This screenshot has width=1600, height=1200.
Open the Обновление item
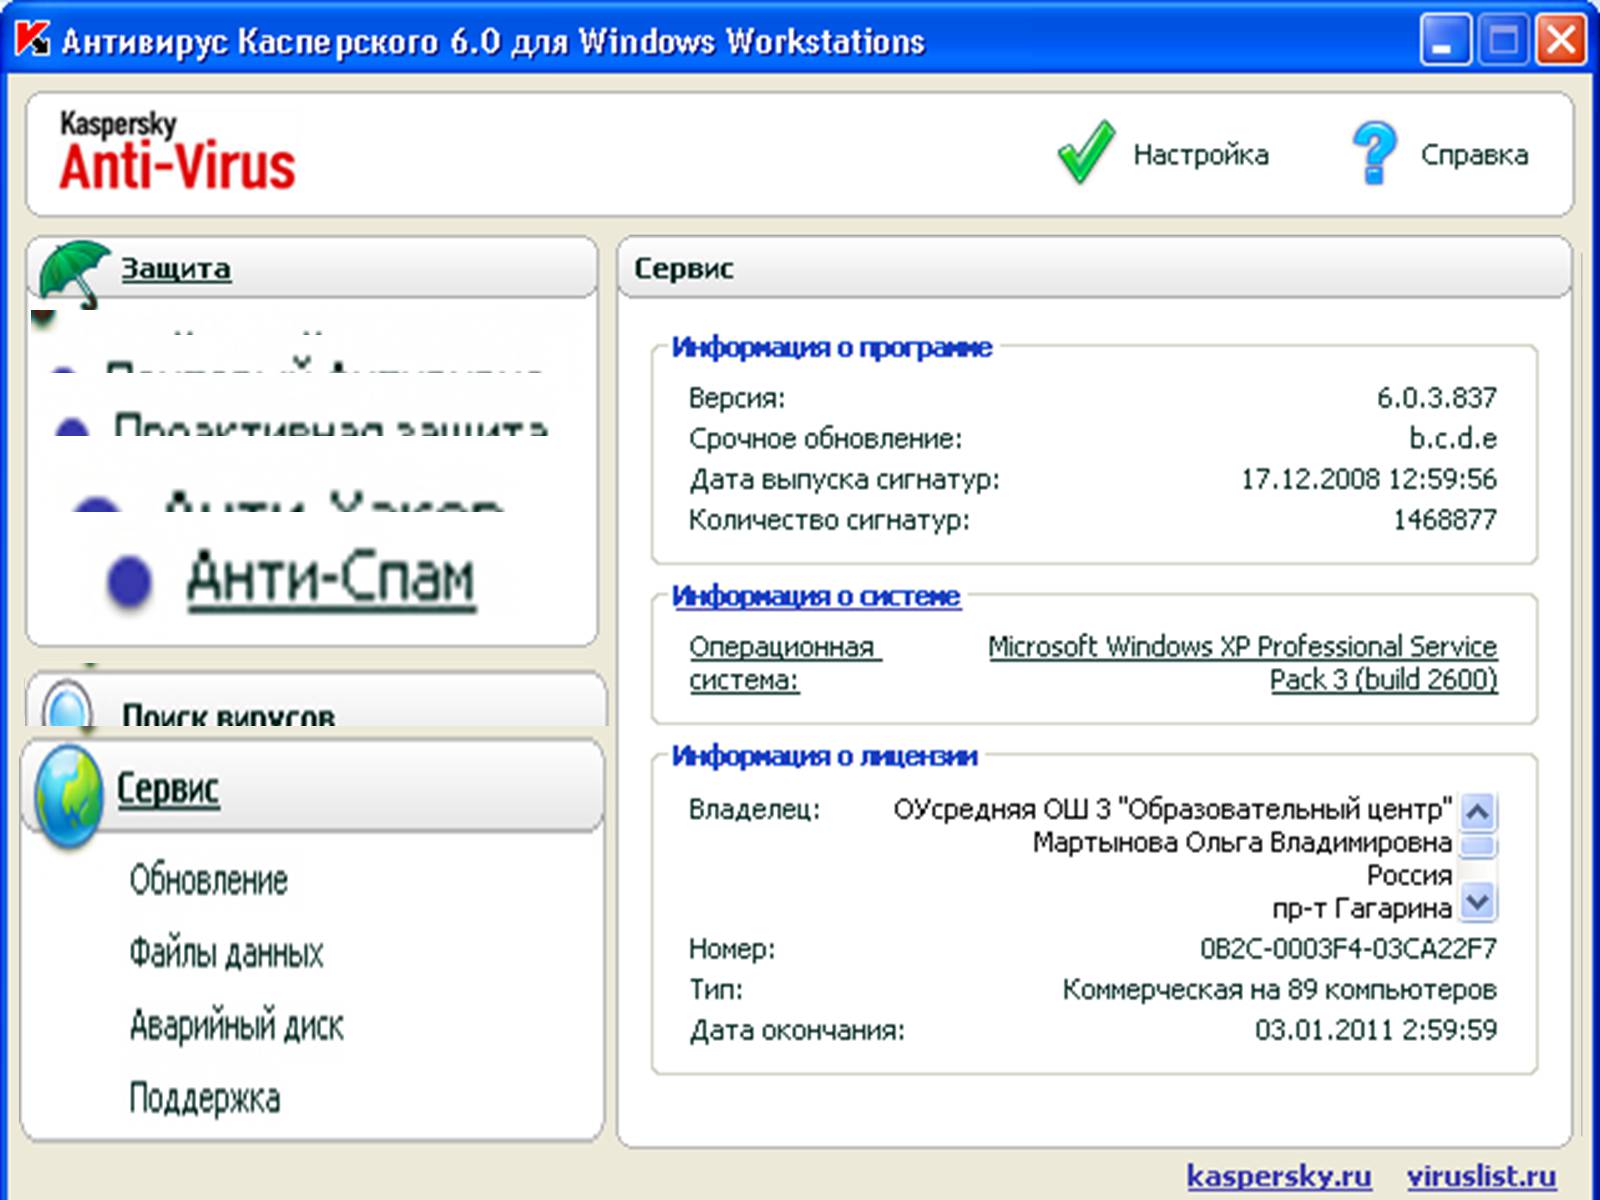pyautogui.click(x=208, y=880)
